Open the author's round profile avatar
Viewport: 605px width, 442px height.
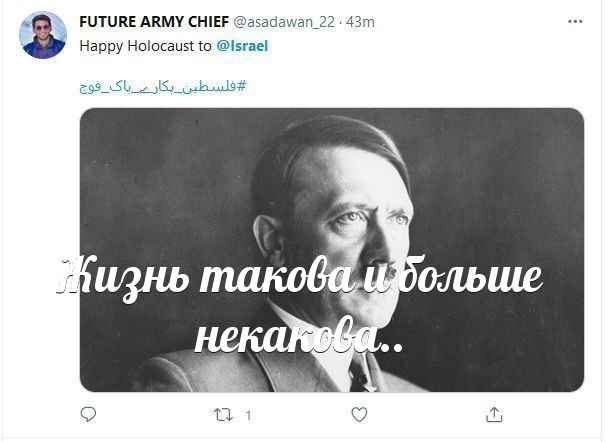tap(43, 35)
